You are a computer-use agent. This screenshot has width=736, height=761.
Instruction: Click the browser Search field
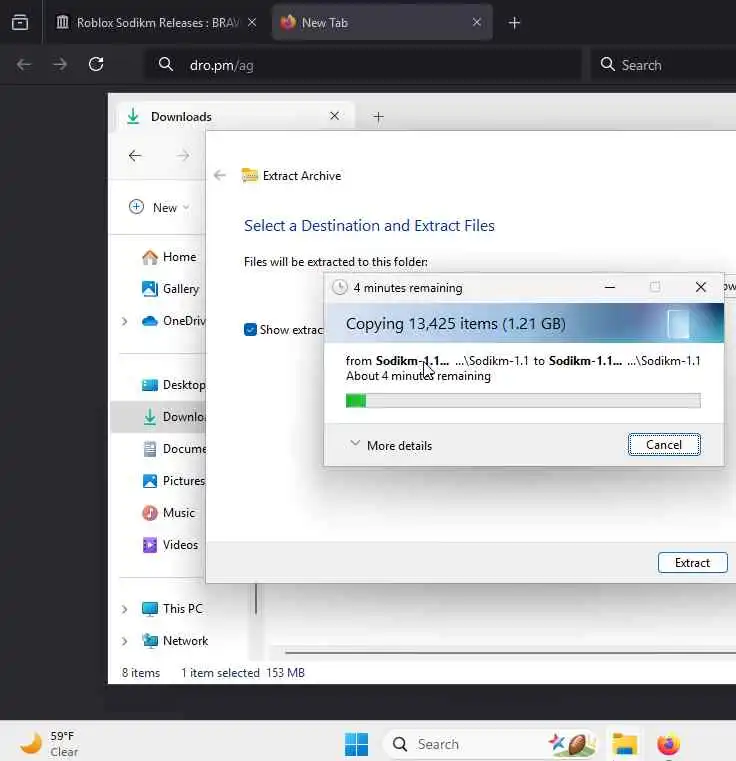[x=663, y=65]
